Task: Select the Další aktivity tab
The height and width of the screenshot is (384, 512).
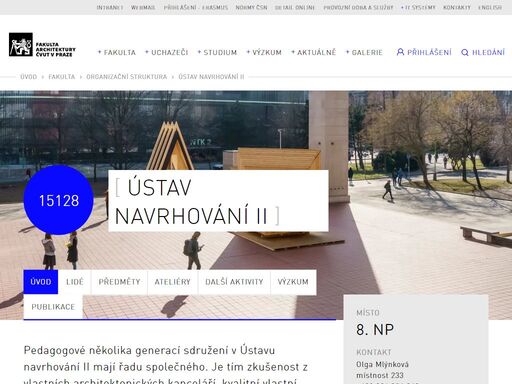Action: [234, 282]
